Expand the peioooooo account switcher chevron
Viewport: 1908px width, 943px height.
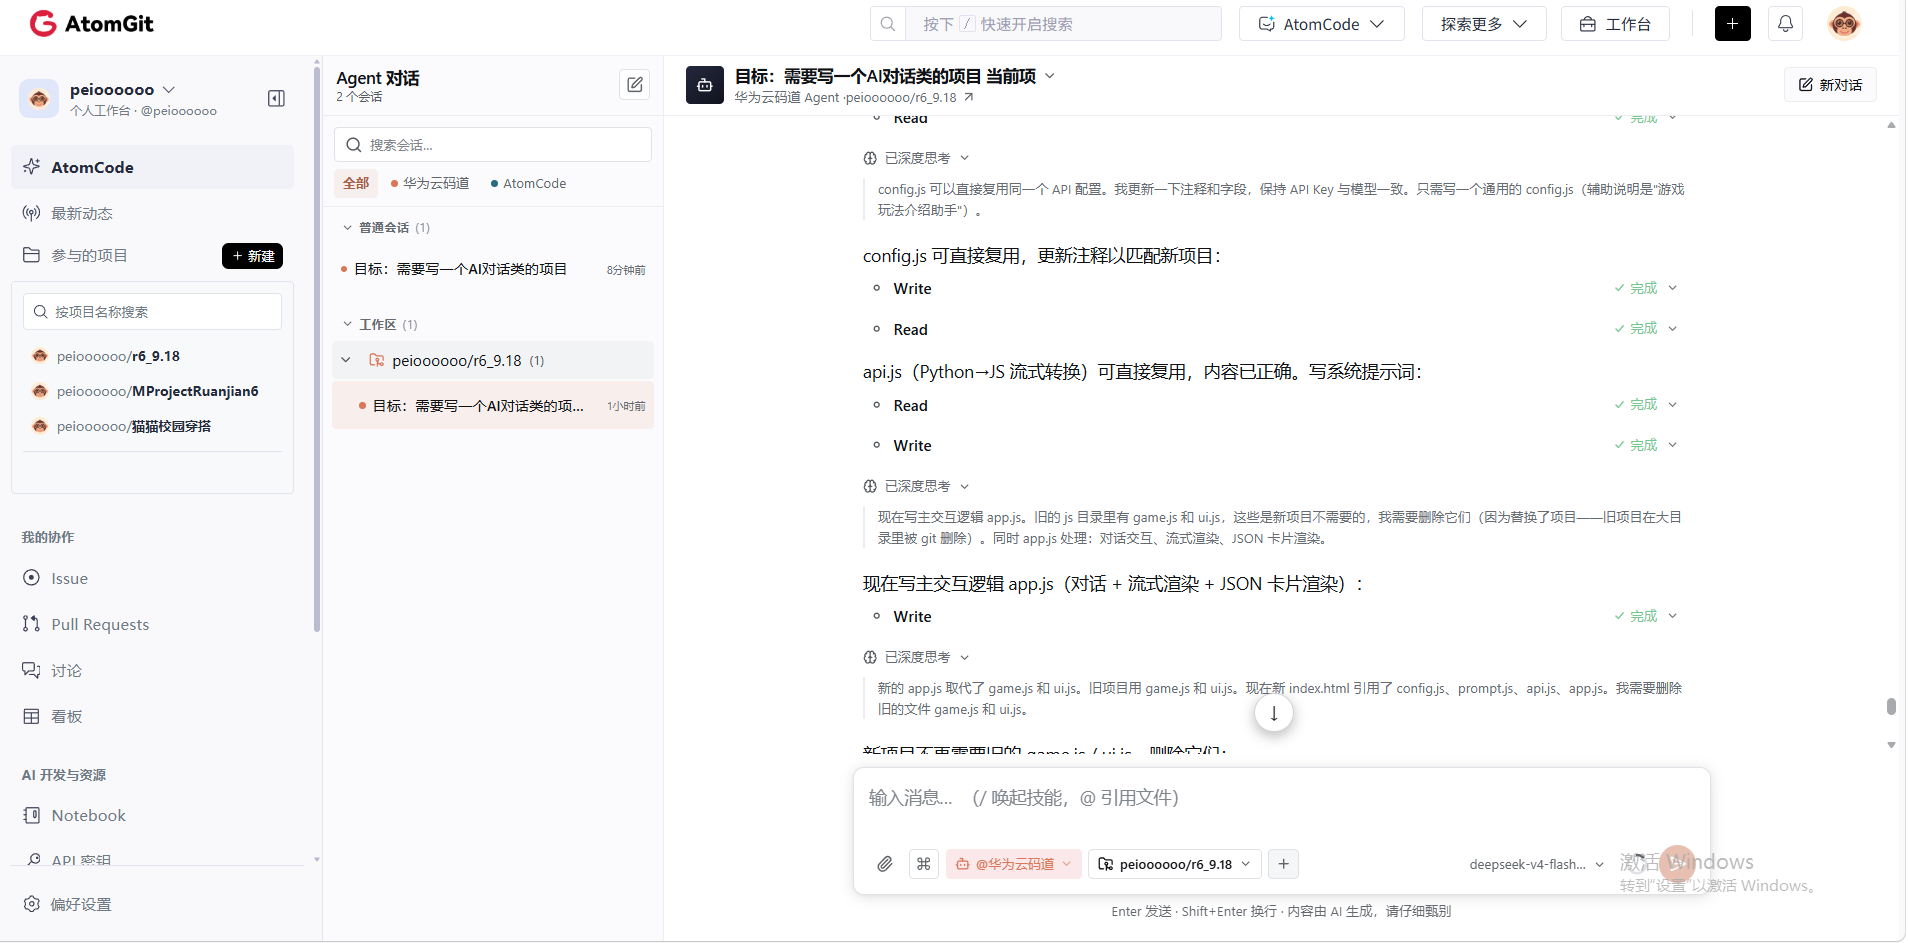point(168,89)
